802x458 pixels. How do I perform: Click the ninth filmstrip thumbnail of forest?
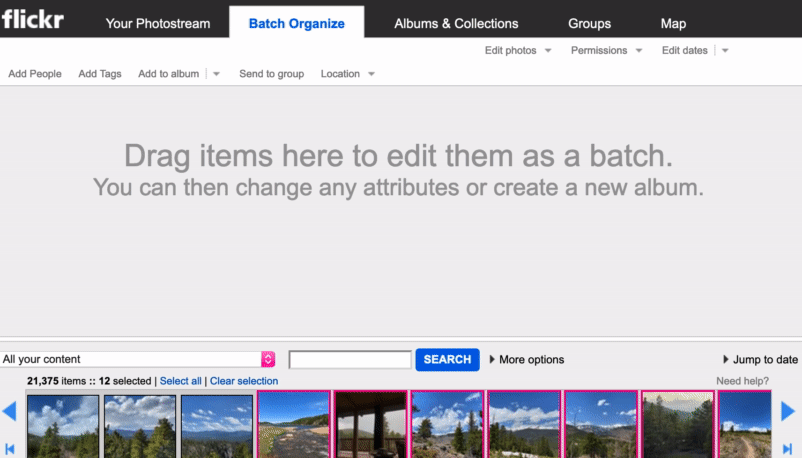pos(678,425)
